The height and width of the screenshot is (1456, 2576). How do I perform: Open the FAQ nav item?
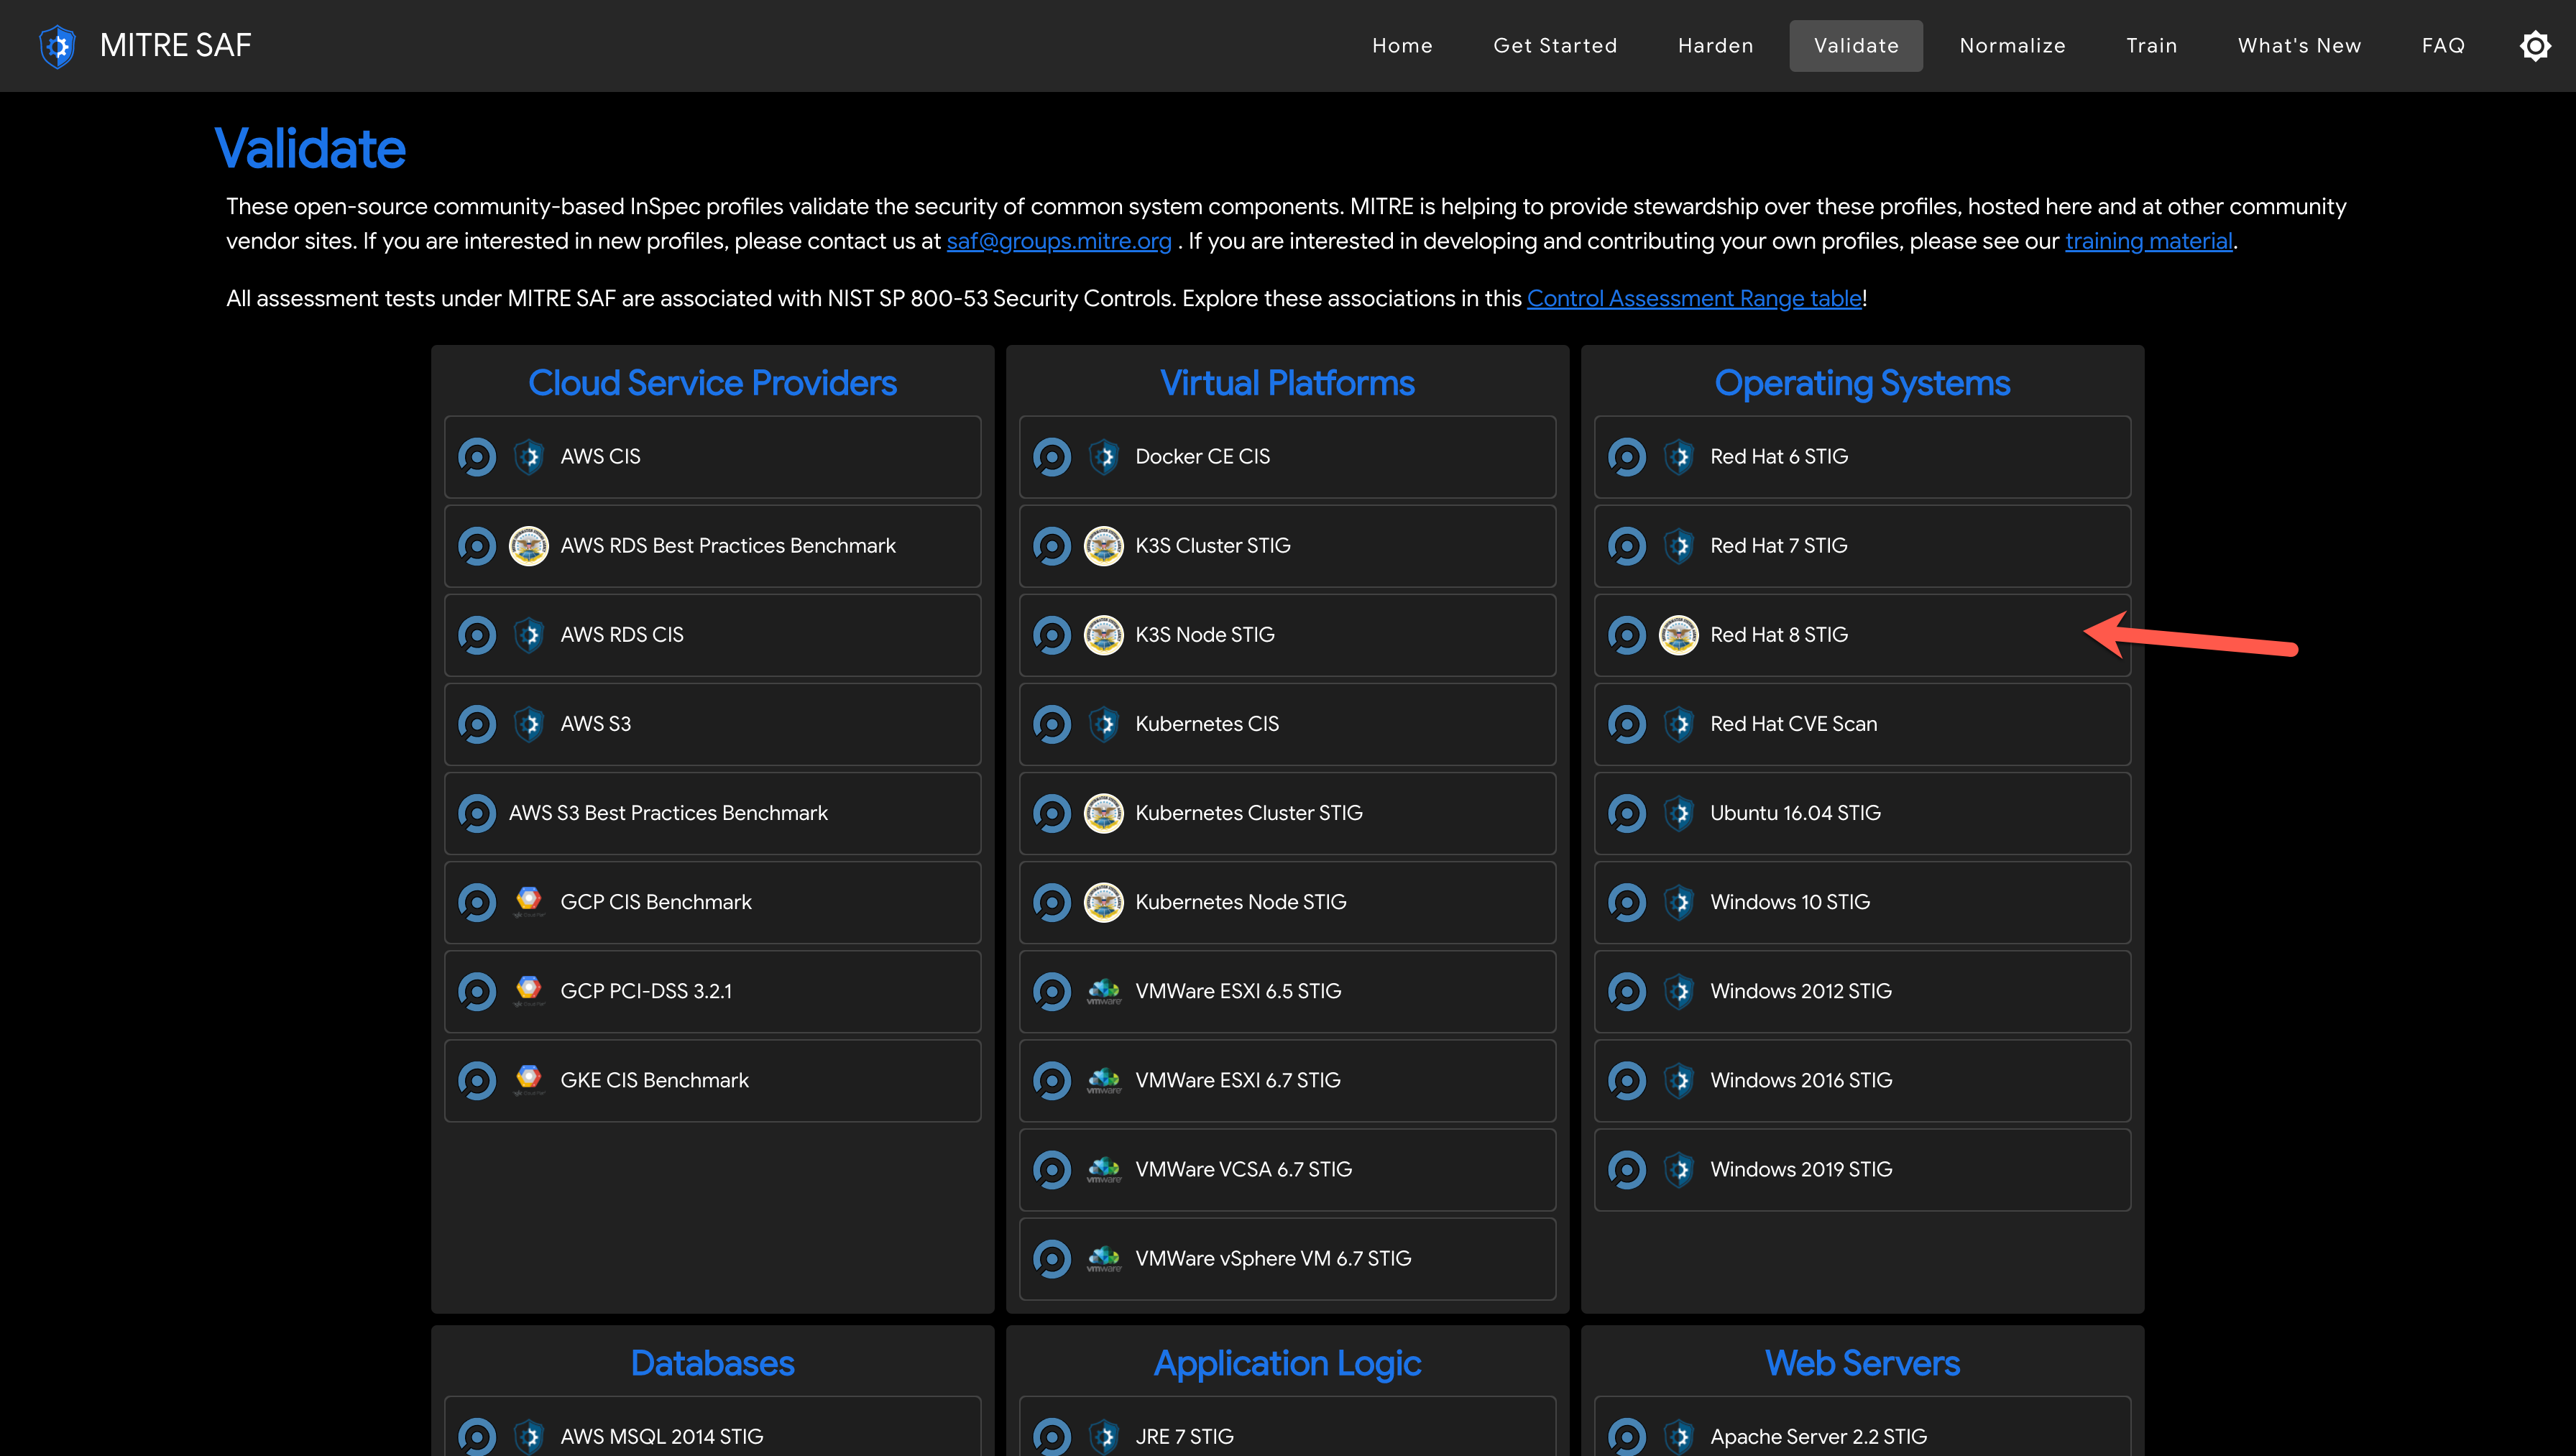pos(2443,46)
